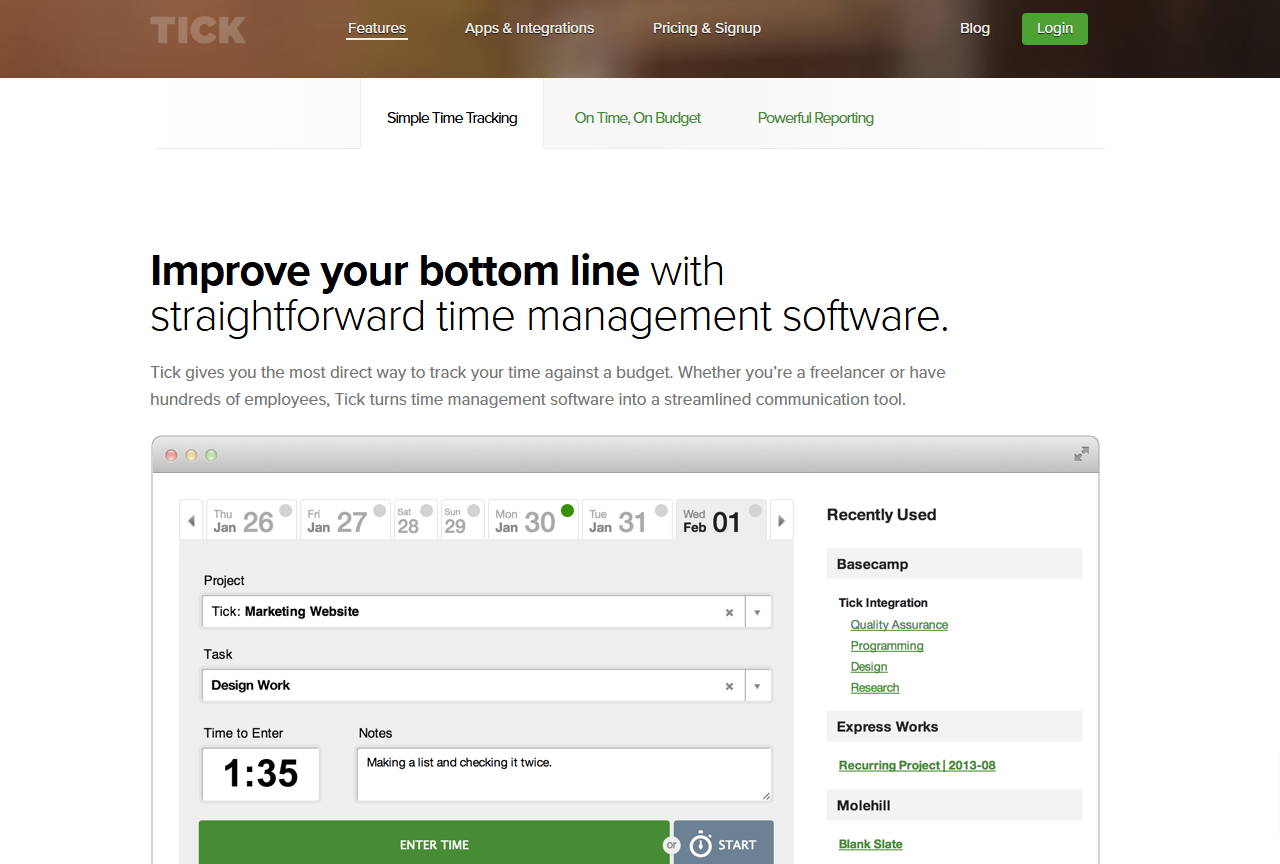This screenshot has width=1280, height=864.
Task: Clear the Task field with its X icon
Action: 729,686
